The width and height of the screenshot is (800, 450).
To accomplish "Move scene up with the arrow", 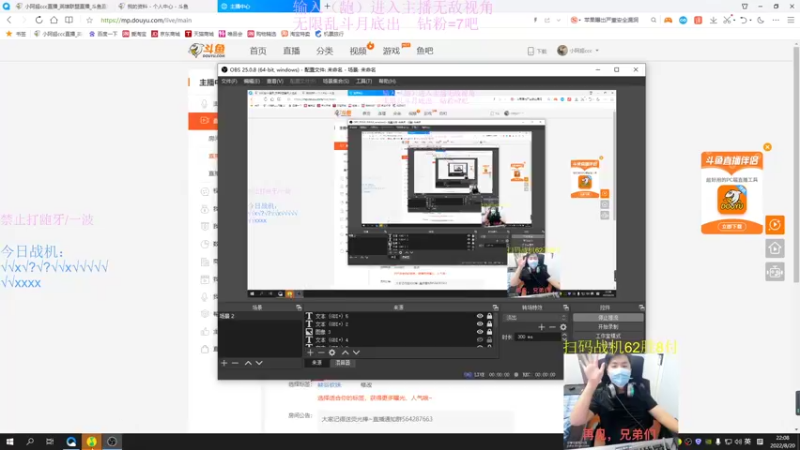I will (248, 363).
